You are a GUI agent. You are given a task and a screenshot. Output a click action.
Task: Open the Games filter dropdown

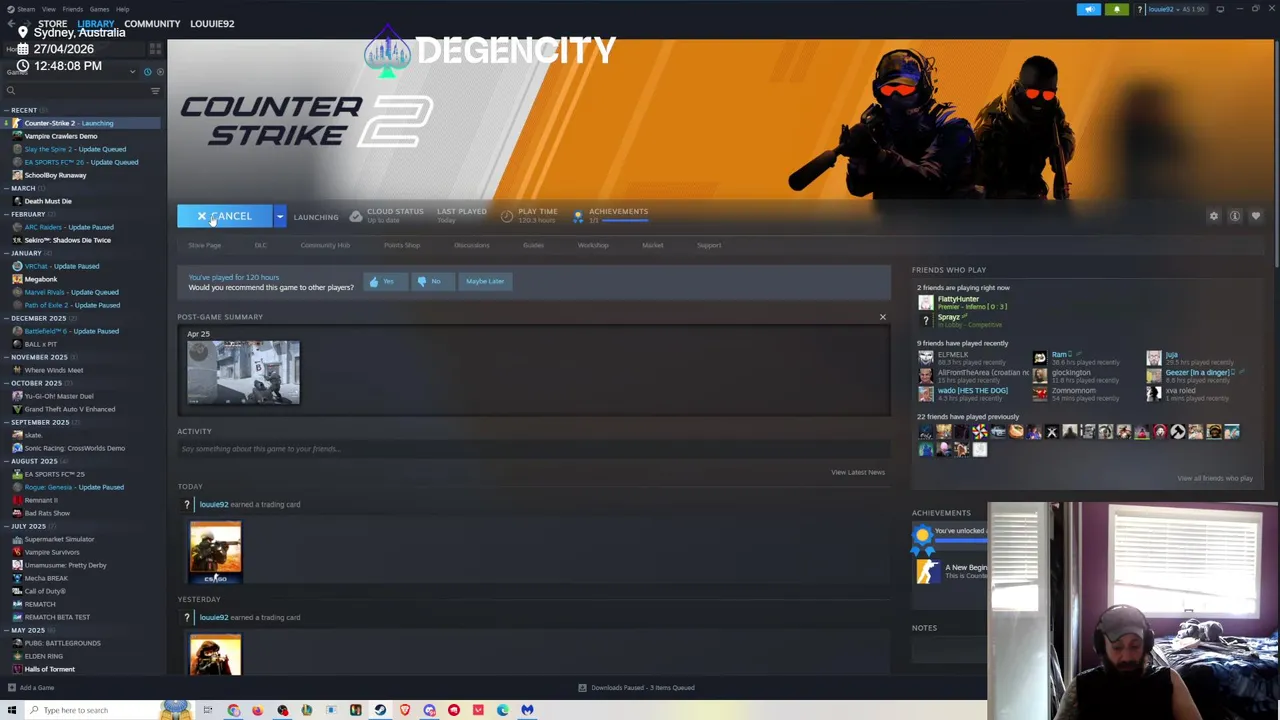[70, 72]
